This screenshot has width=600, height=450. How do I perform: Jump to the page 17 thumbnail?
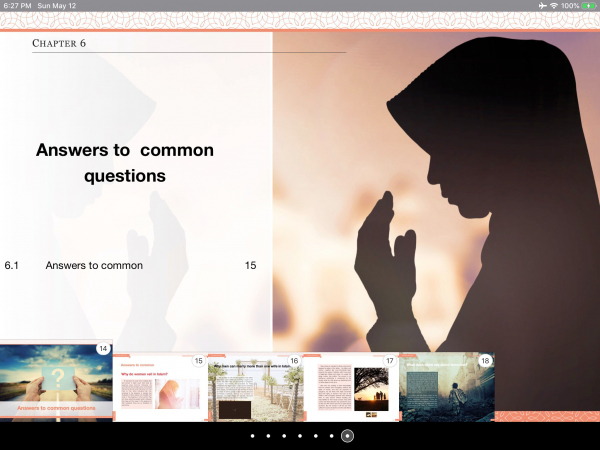(x=350, y=388)
